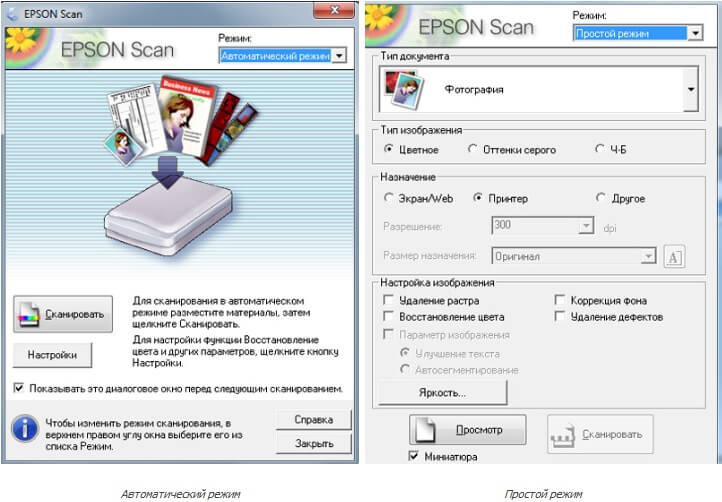This screenshot has height=502, width=722.
Task: Click the blue info icon near bottom hint
Action: (x=25, y=429)
